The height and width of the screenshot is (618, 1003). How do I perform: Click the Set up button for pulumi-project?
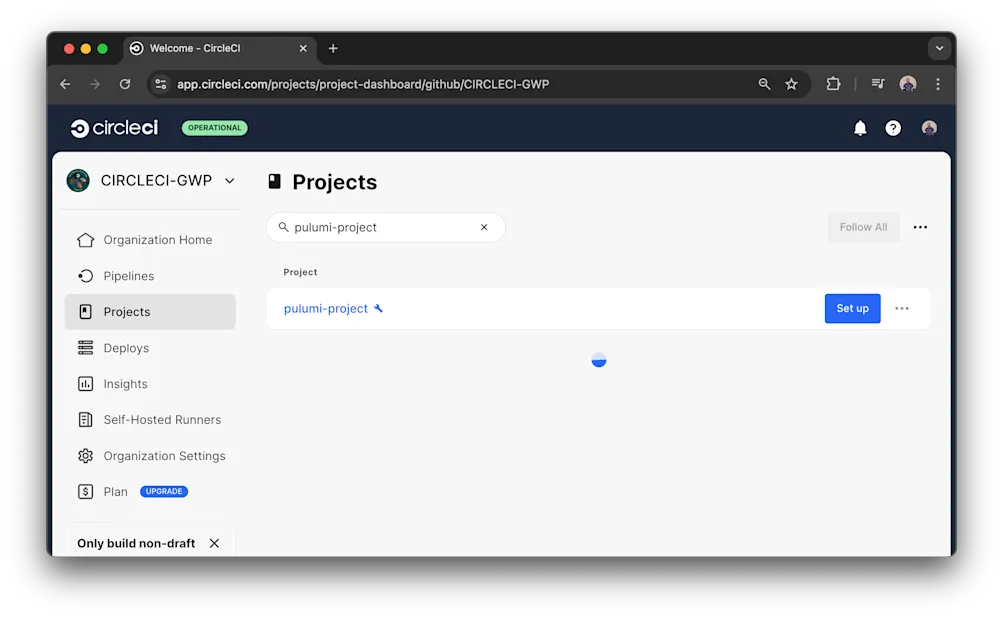pos(852,309)
